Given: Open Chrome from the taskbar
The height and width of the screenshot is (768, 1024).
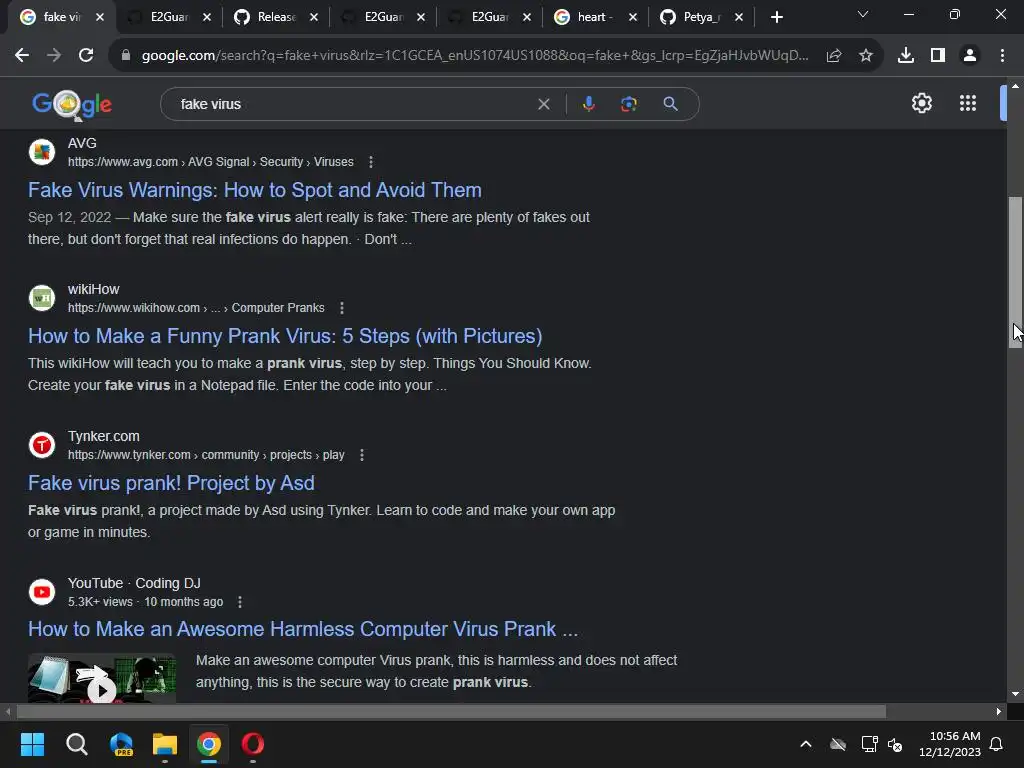Looking at the screenshot, I should coord(209,744).
